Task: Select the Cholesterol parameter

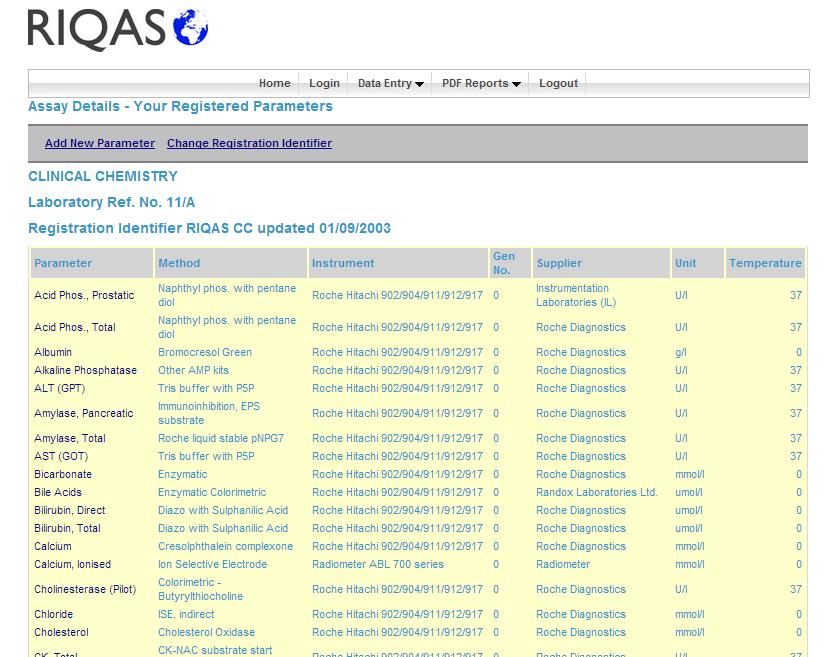Action: pyautogui.click(x=61, y=633)
